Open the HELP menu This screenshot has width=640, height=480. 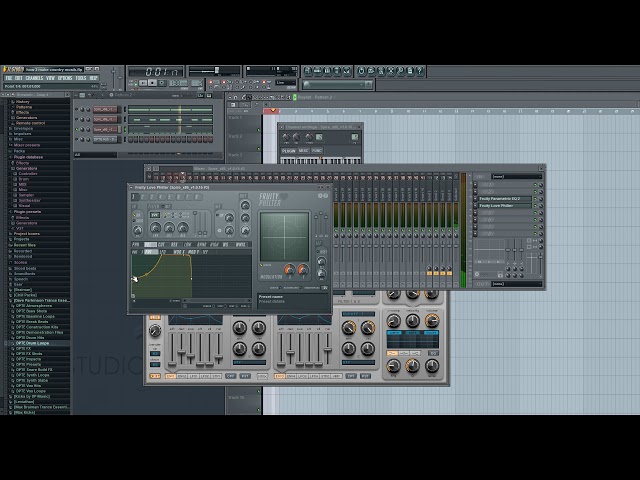click(93, 78)
